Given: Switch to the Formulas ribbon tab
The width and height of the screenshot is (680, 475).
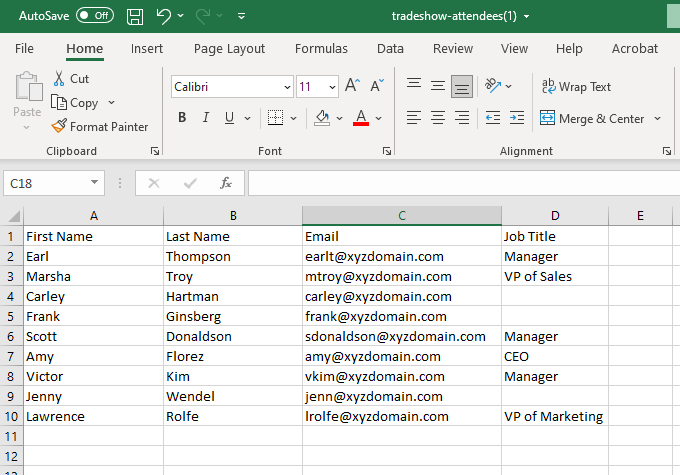Looking at the screenshot, I should click(322, 49).
